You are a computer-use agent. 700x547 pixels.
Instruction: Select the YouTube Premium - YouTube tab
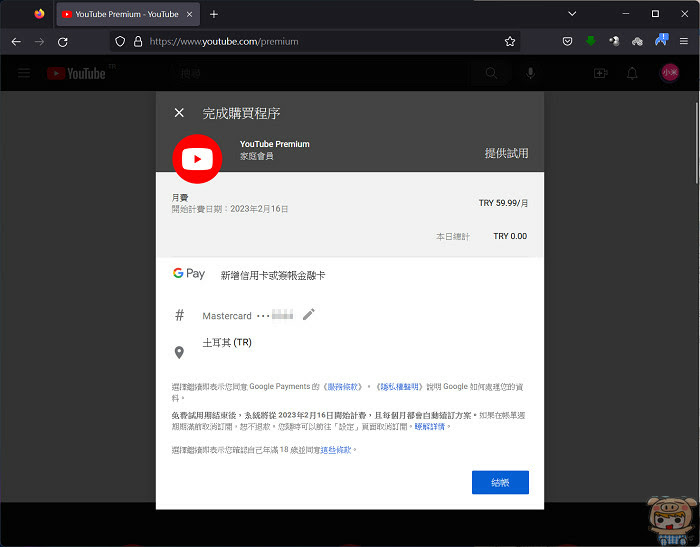point(128,14)
